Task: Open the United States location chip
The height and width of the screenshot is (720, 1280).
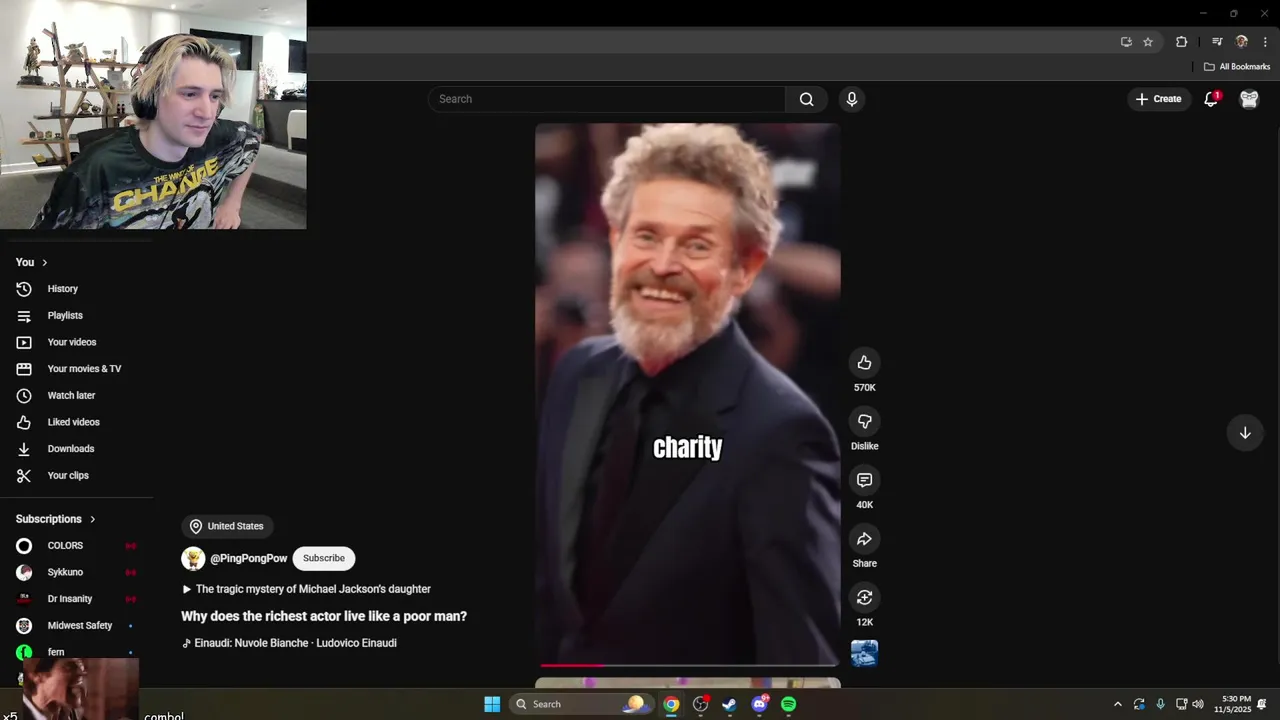Action: (x=227, y=526)
